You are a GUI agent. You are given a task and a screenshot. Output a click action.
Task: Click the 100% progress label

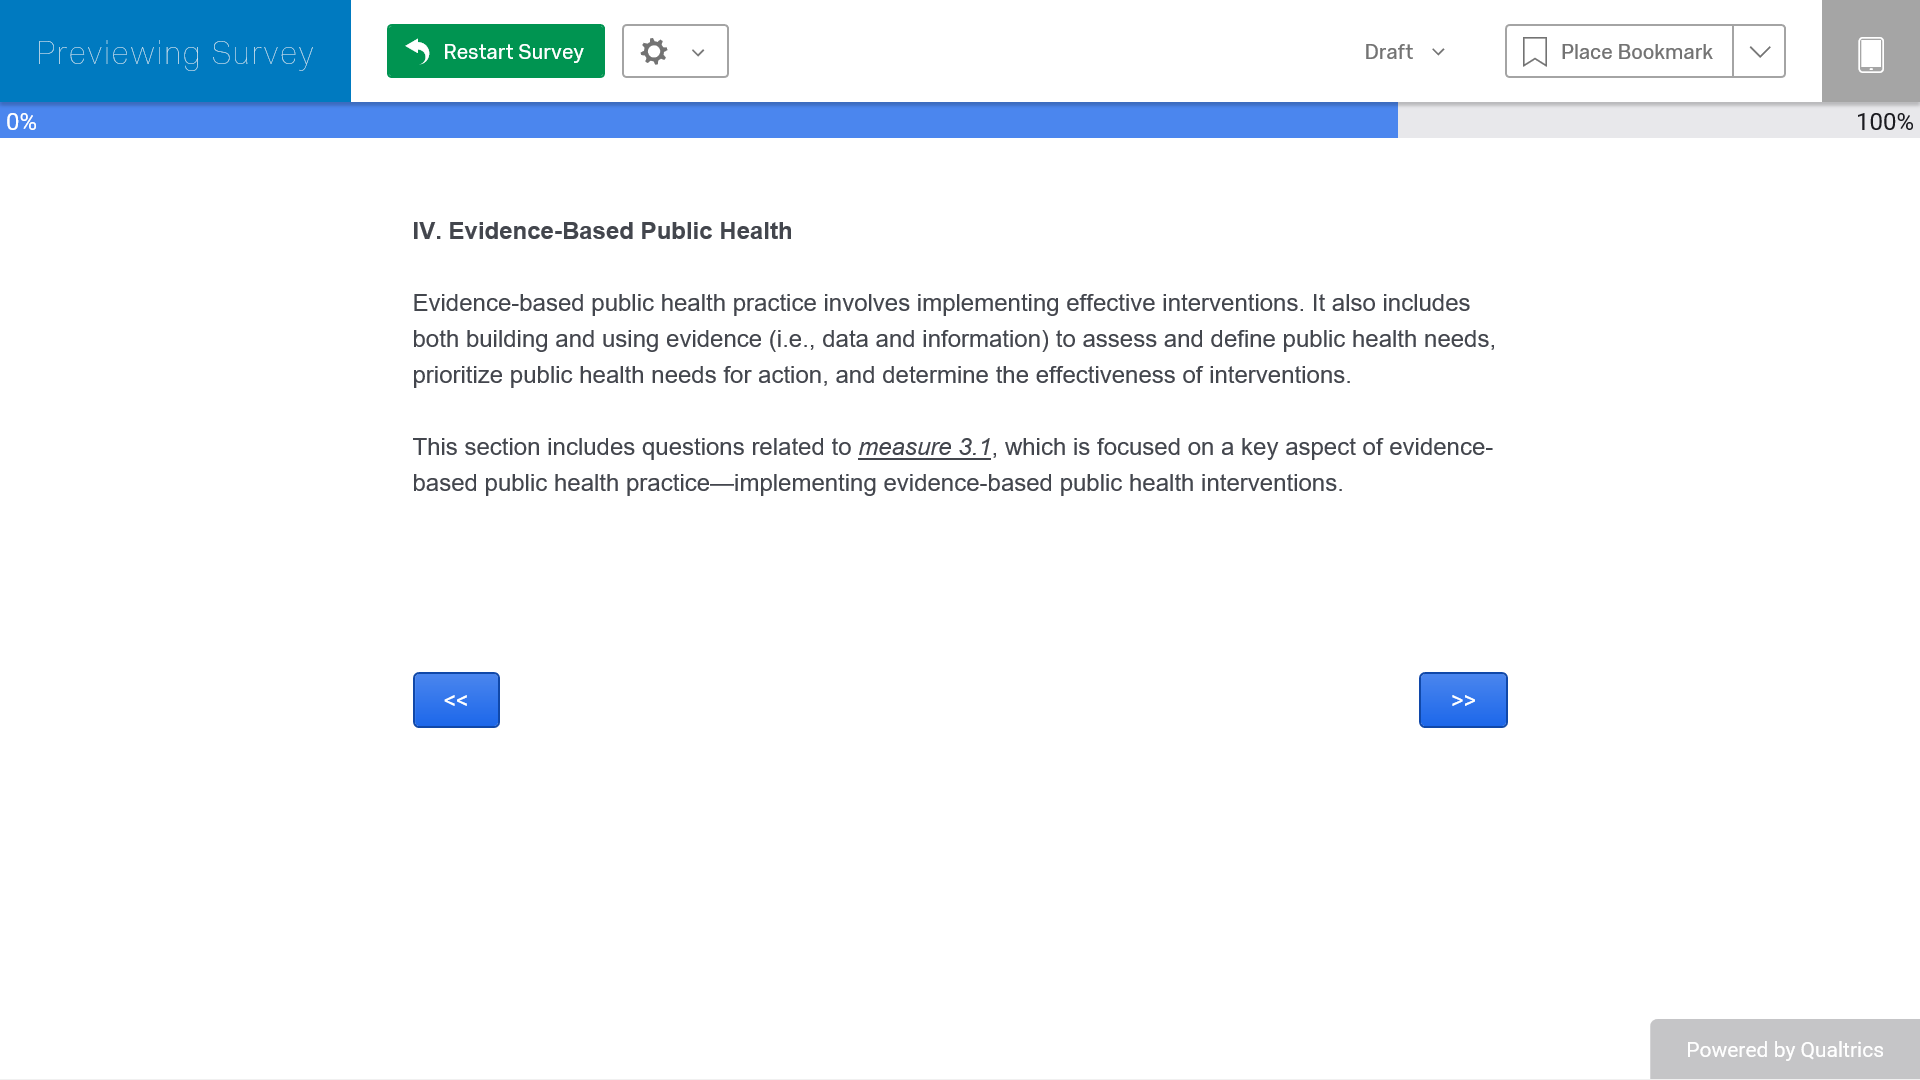point(1884,122)
